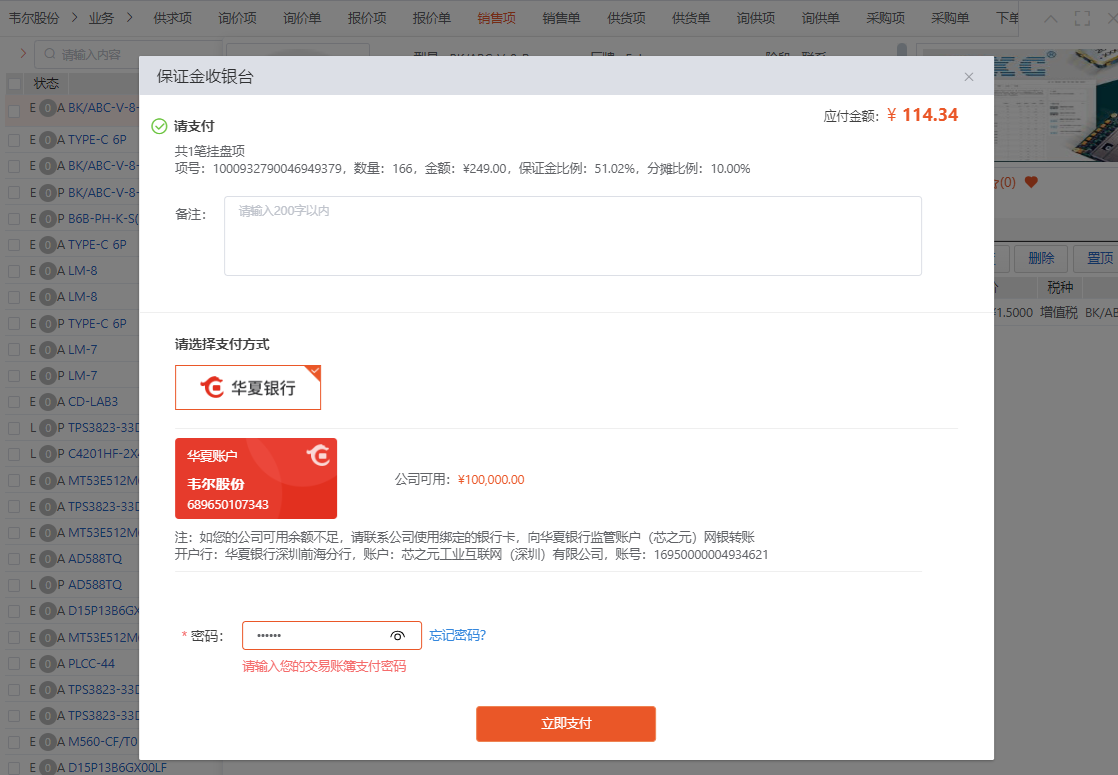Click the 华夏账户 red account card
The image size is (1118, 775).
tap(256, 478)
